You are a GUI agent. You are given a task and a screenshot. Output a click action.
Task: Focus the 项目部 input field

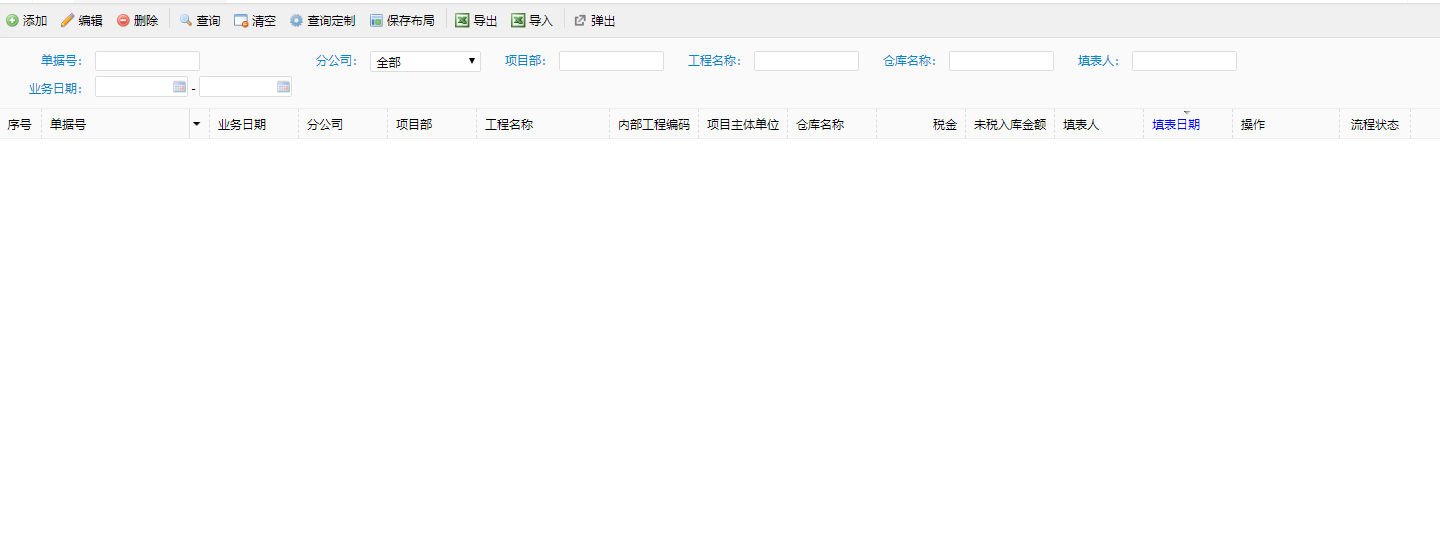tap(611, 61)
